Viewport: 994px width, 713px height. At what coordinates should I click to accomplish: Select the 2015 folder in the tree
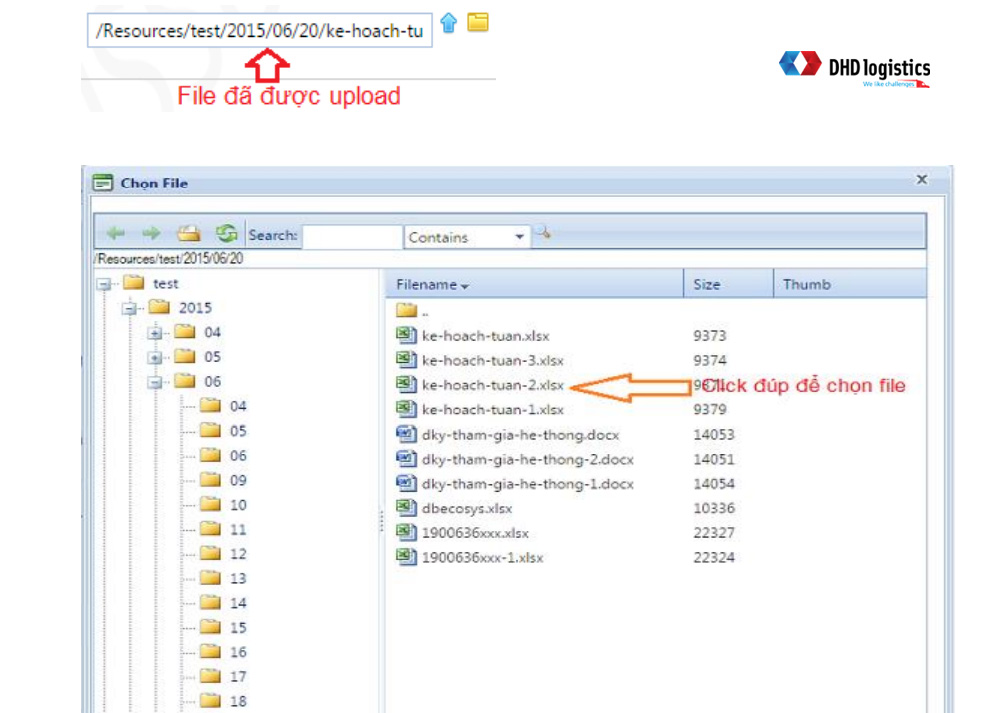pyautogui.click(x=197, y=308)
